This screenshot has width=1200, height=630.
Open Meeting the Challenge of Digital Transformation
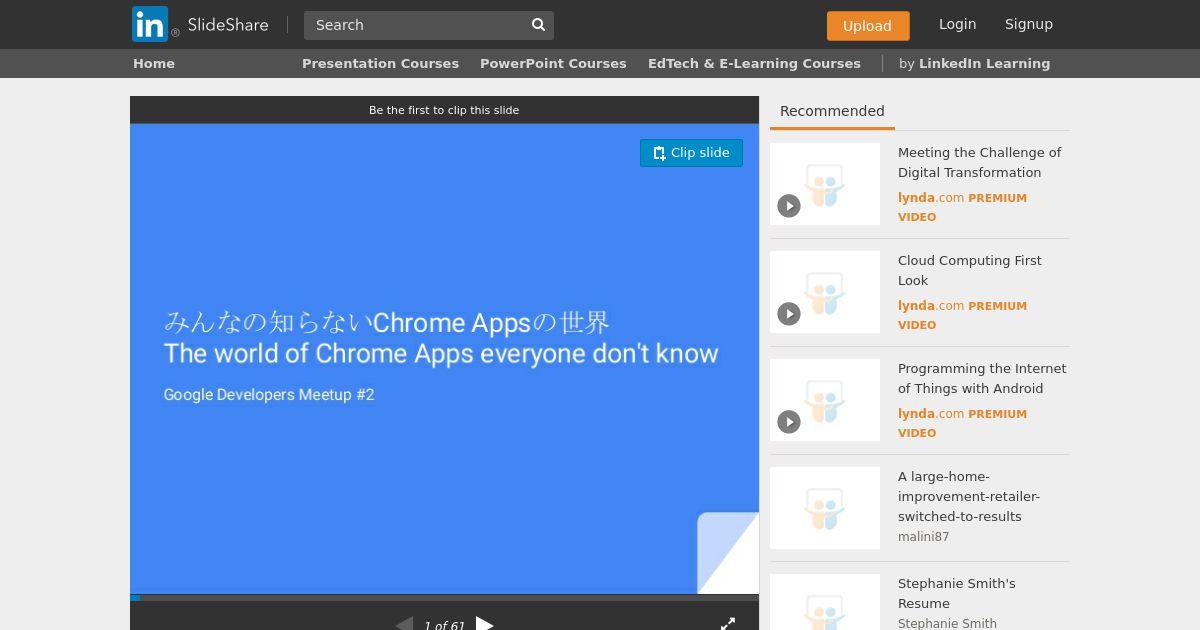tap(980, 162)
